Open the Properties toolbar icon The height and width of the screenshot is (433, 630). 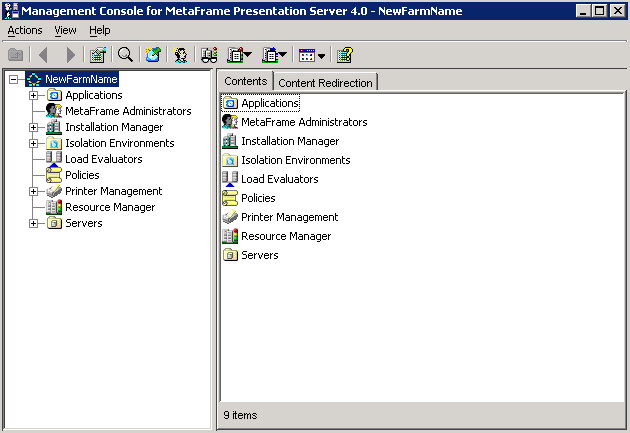(98, 55)
